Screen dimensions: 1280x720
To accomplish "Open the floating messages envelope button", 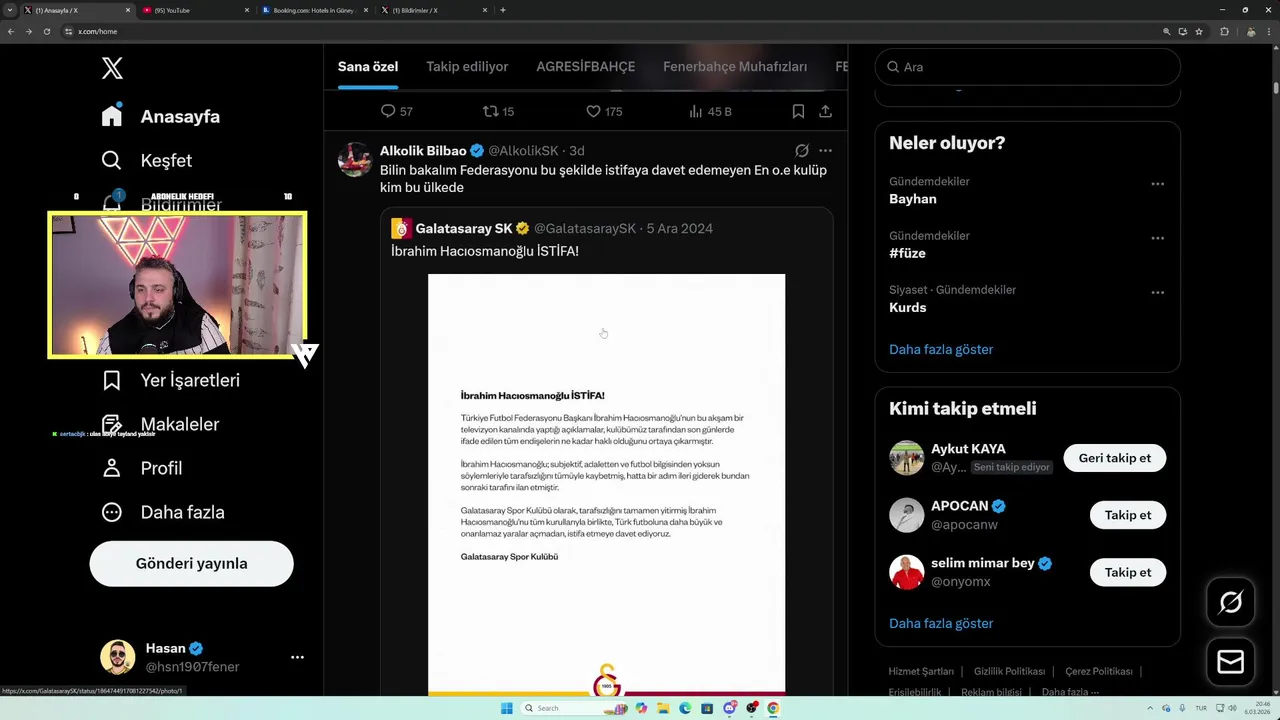I will [1230, 662].
